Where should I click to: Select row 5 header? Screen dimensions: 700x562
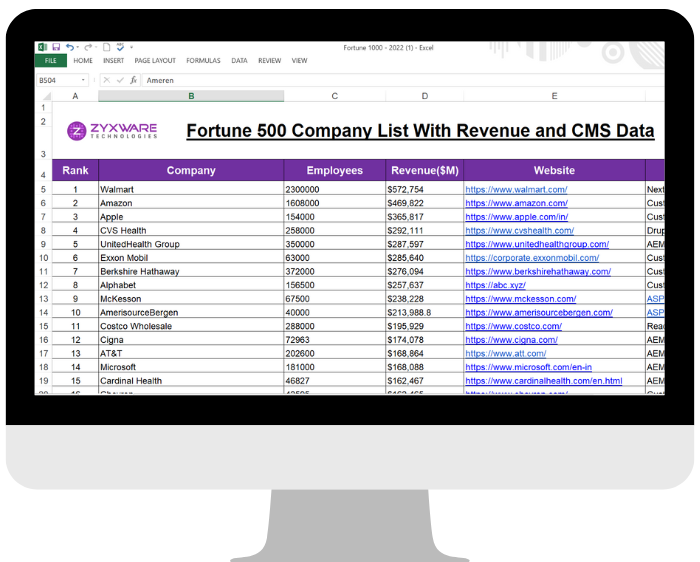[x=43, y=189]
